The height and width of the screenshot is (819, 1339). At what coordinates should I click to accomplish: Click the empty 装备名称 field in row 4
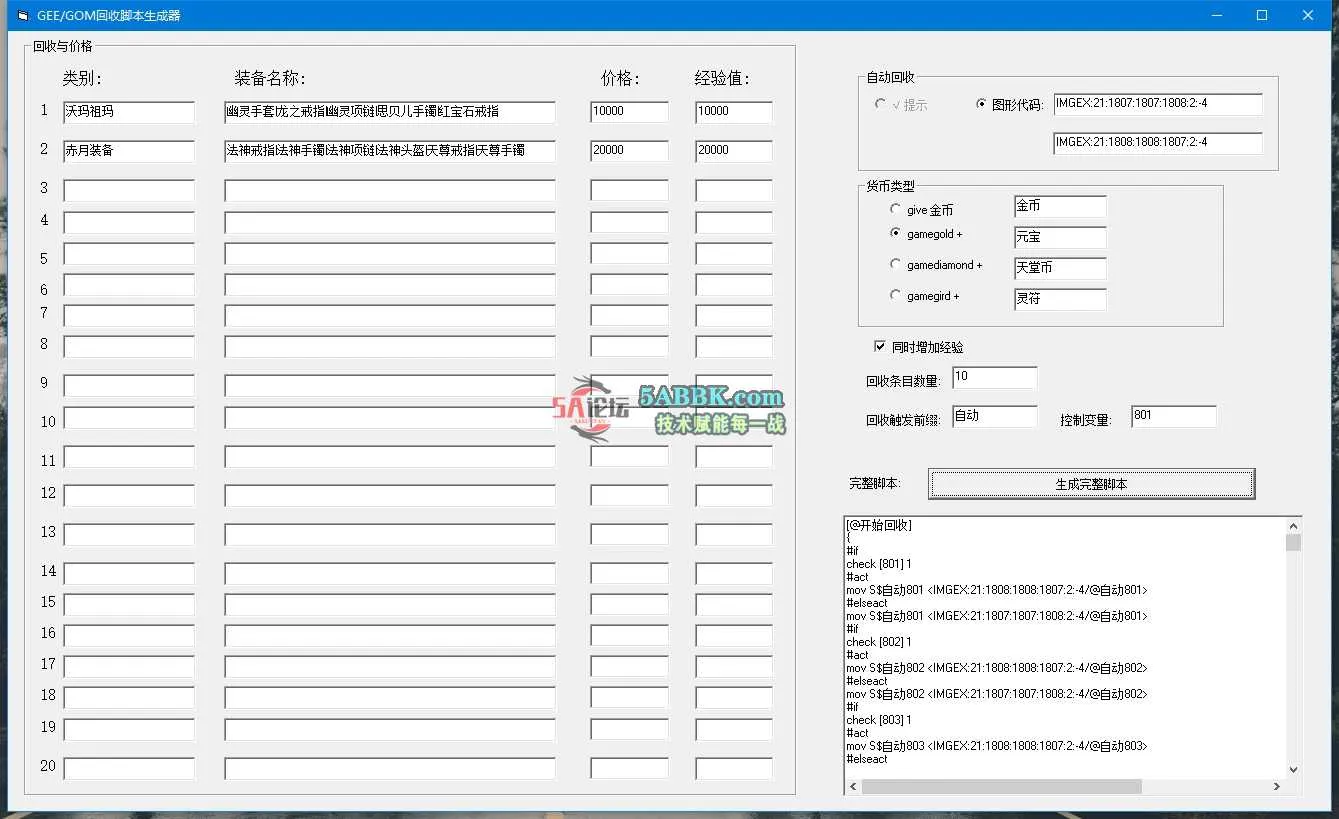point(390,222)
